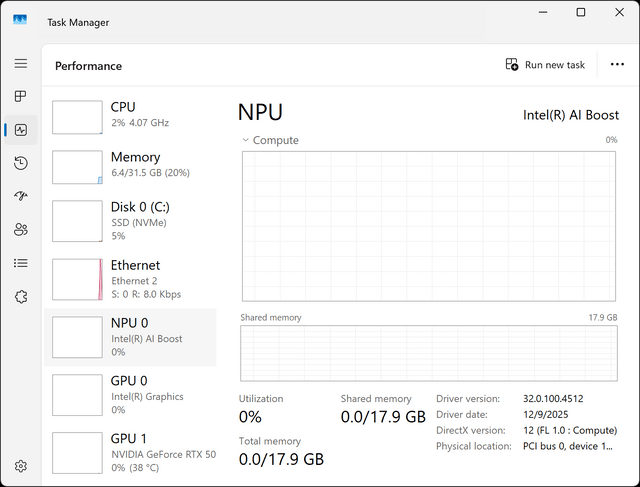Click the NPU Compute utilization graph
Viewport: 640px width, 487px height.
coord(429,226)
